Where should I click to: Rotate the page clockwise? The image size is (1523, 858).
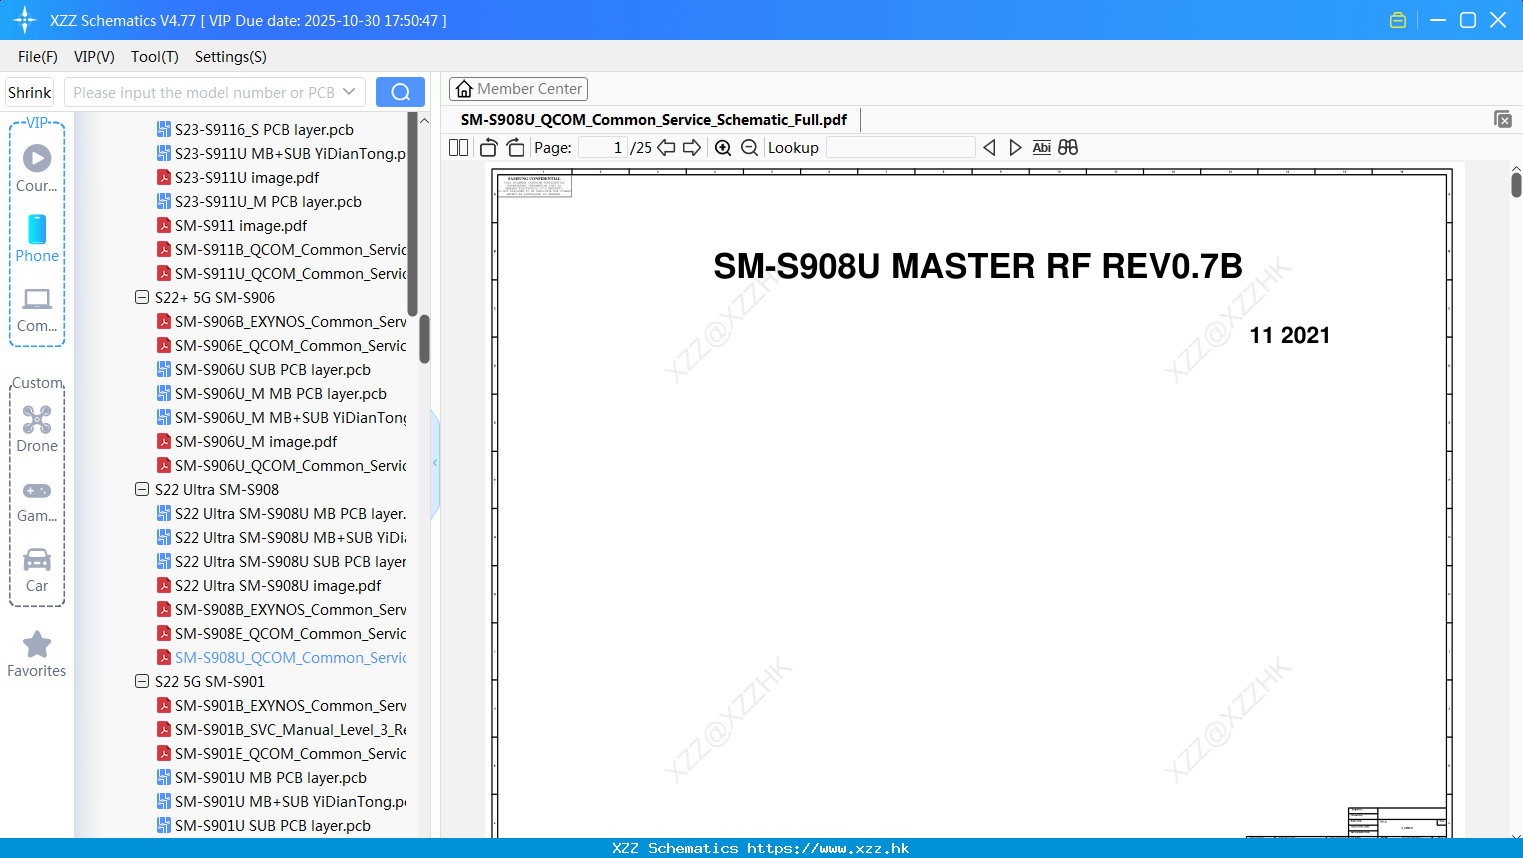514,147
